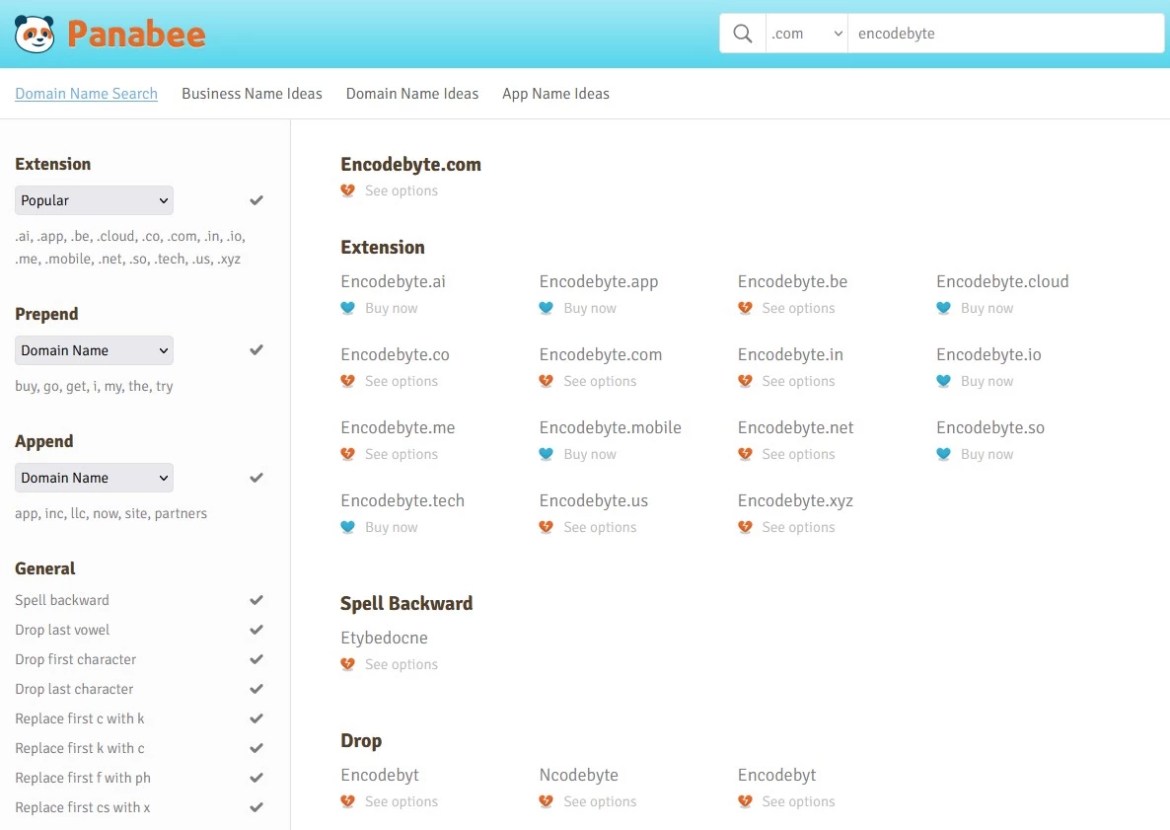Screen dimensions: 1170x830
Task: Toggle the Drop last character checkmark
Action: [256, 688]
